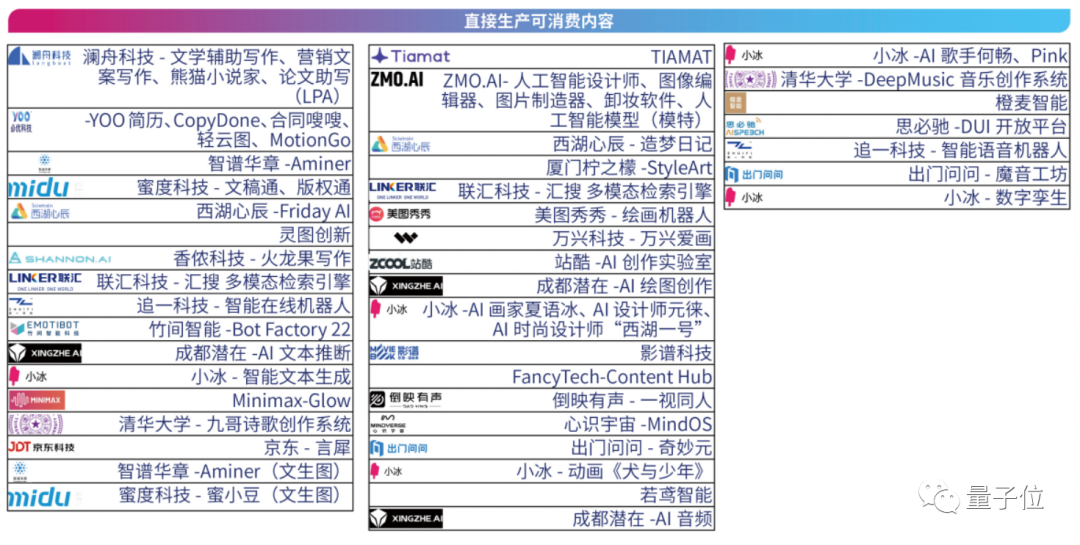Image resolution: width=1080 pixels, height=545 pixels.
Task: Select 追一科技 logo in 智能在线机器人 row
Action: [x=21, y=306]
